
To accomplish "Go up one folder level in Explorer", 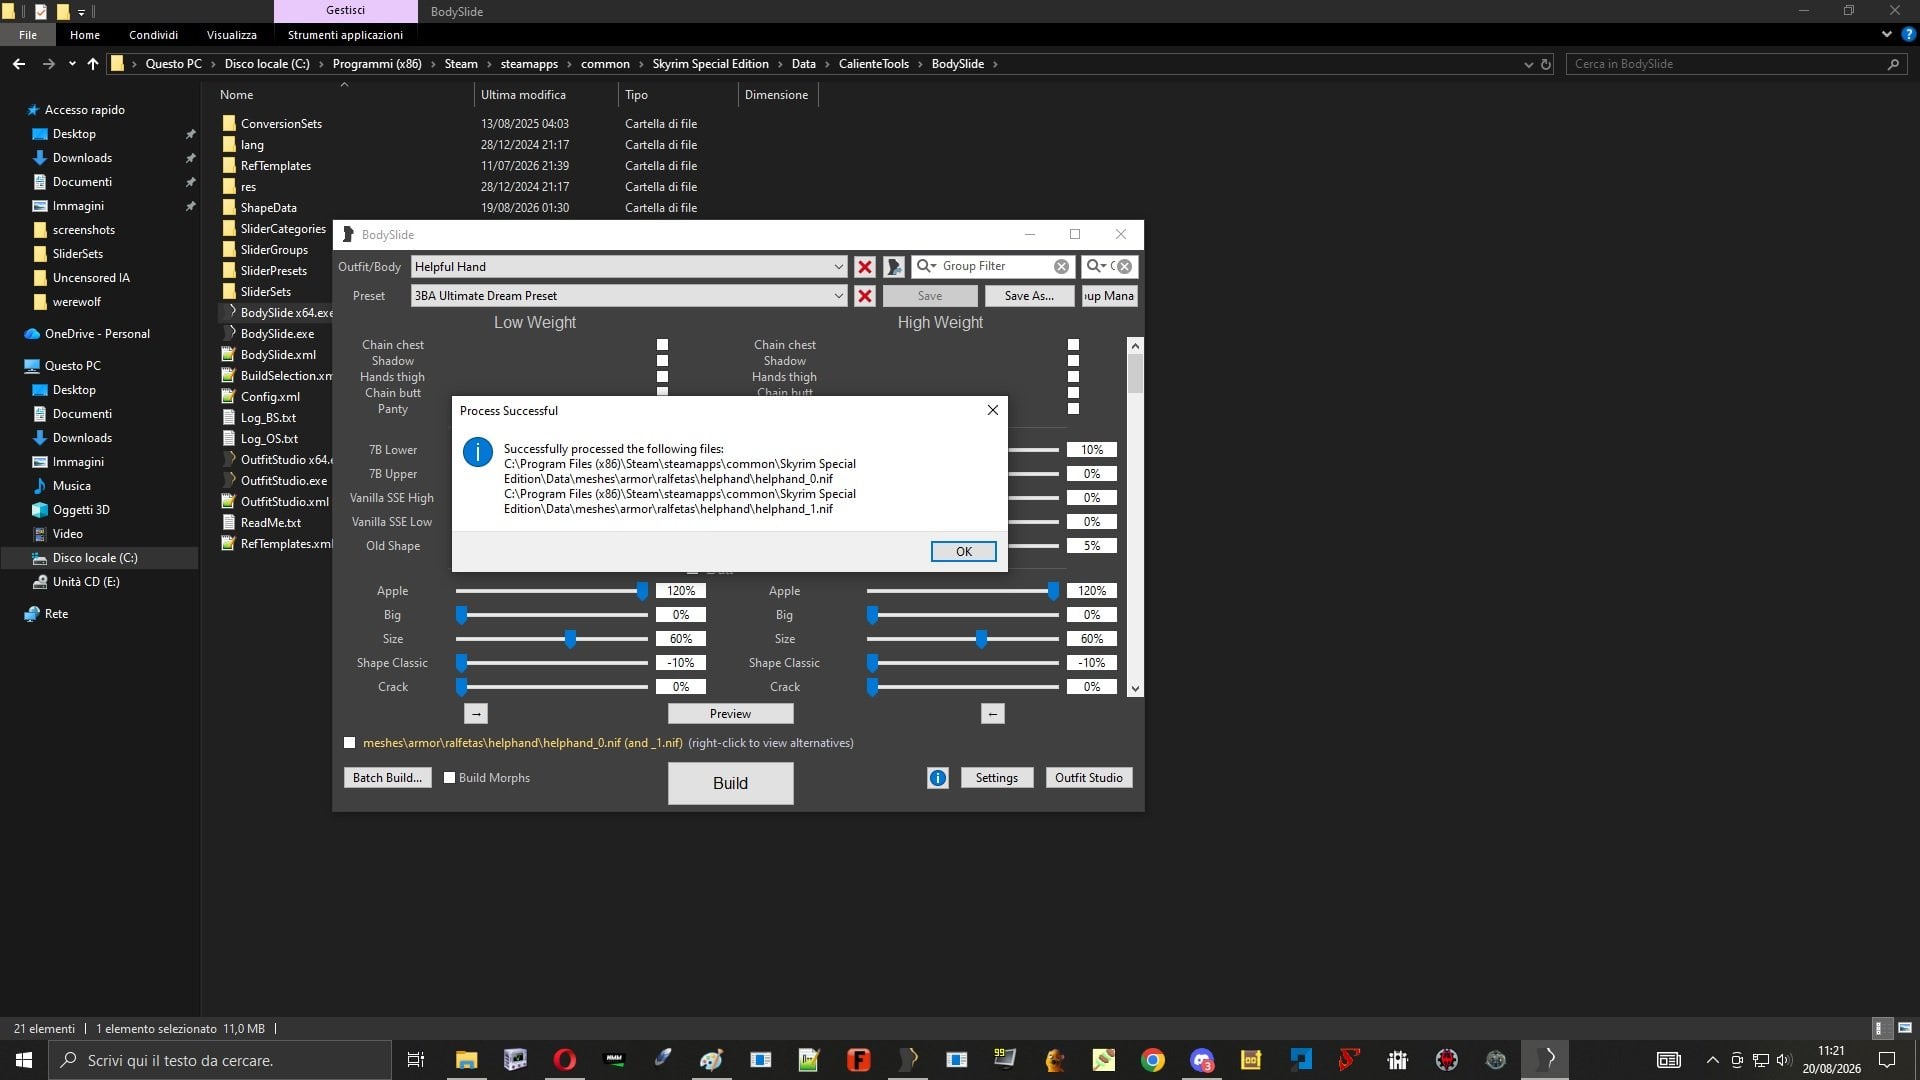I will pos(93,64).
